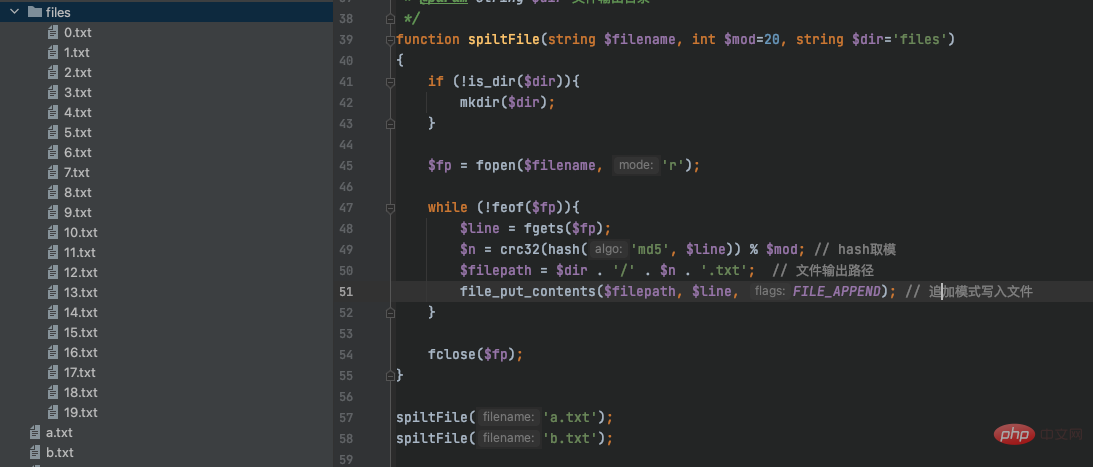Open 0.txt in the files folder
Screen dimensions: 1093x467
(x=77, y=32)
